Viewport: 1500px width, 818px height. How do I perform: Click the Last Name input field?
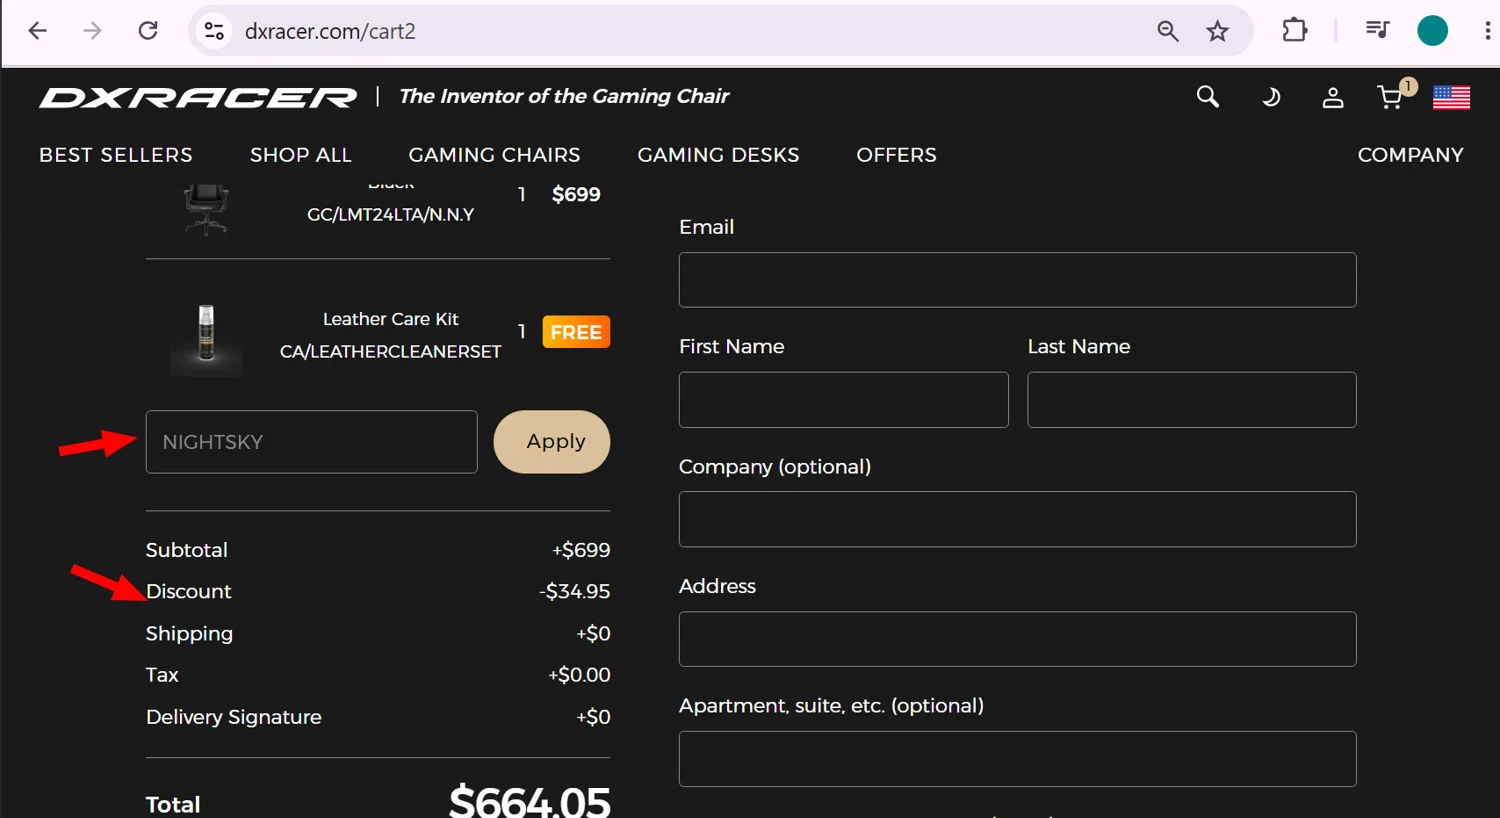tap(1191, 400)
